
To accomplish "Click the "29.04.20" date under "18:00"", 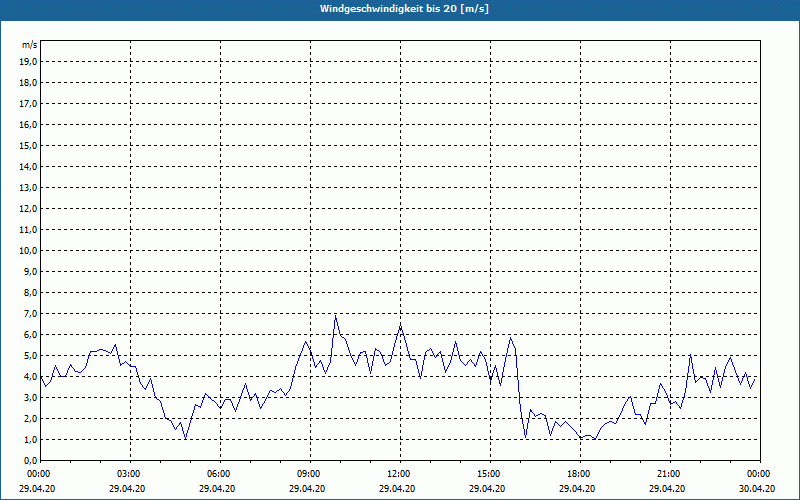I will pyautogui.click(x=577, y=489).
